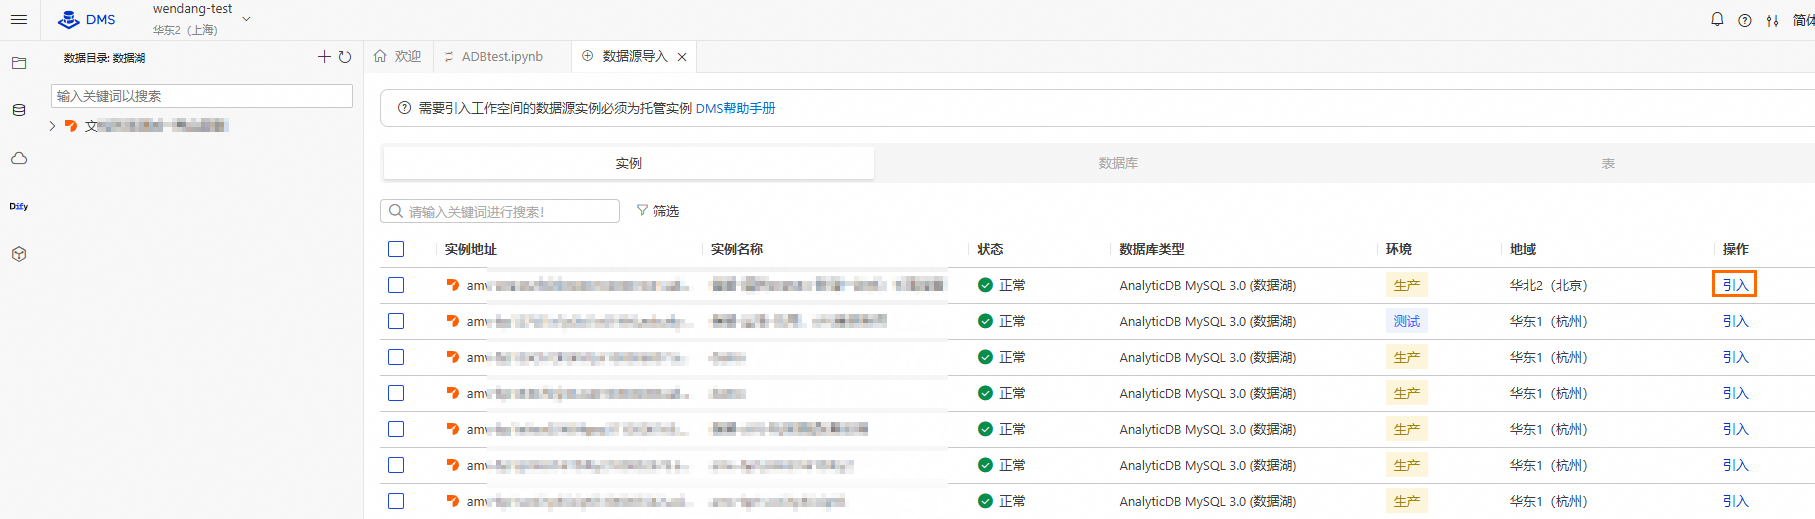Open the cube sidebar icon

pos(19,254)
